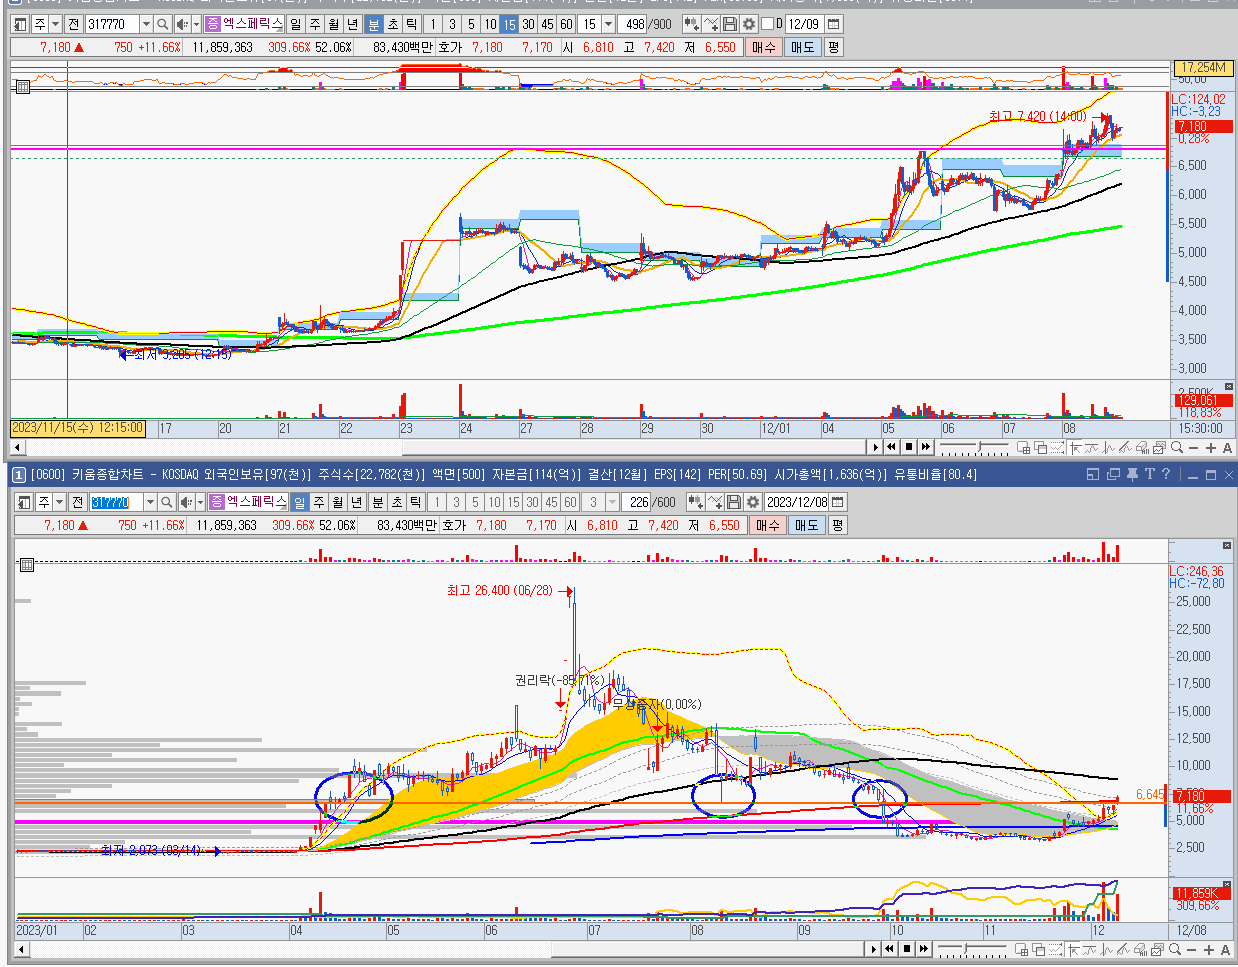Viewport: 1238px width, 967px height.
Task: Toggle the side panel icon in daily chart
Action: pyautogui.click(x=25, y=501)
